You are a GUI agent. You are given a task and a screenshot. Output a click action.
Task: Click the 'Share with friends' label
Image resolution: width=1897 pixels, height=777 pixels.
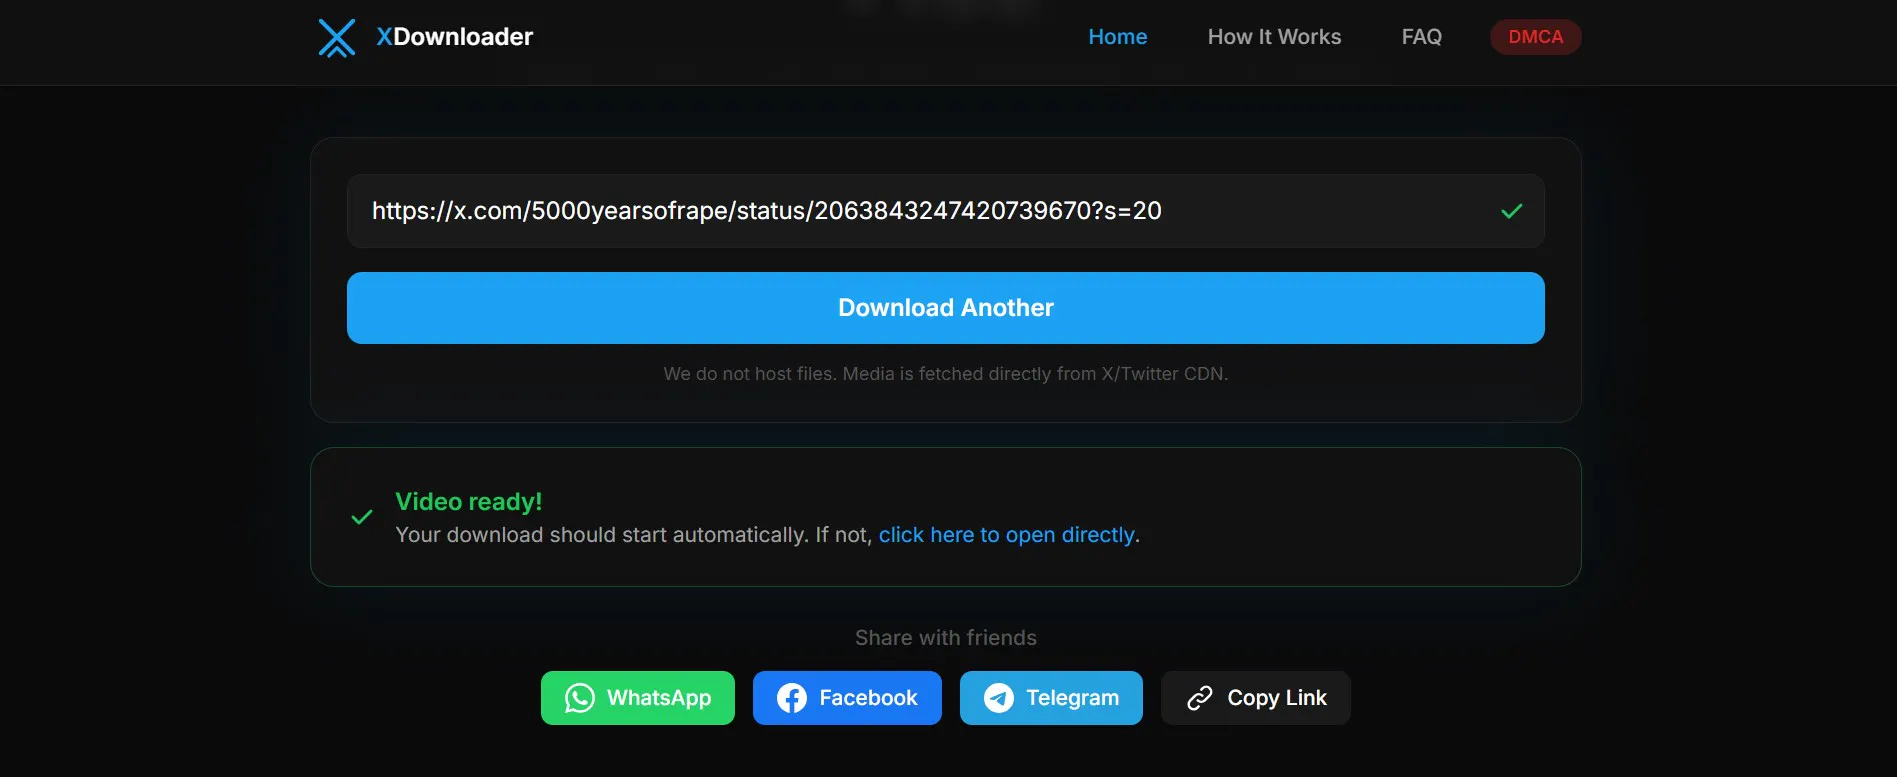tap(945, 638)
